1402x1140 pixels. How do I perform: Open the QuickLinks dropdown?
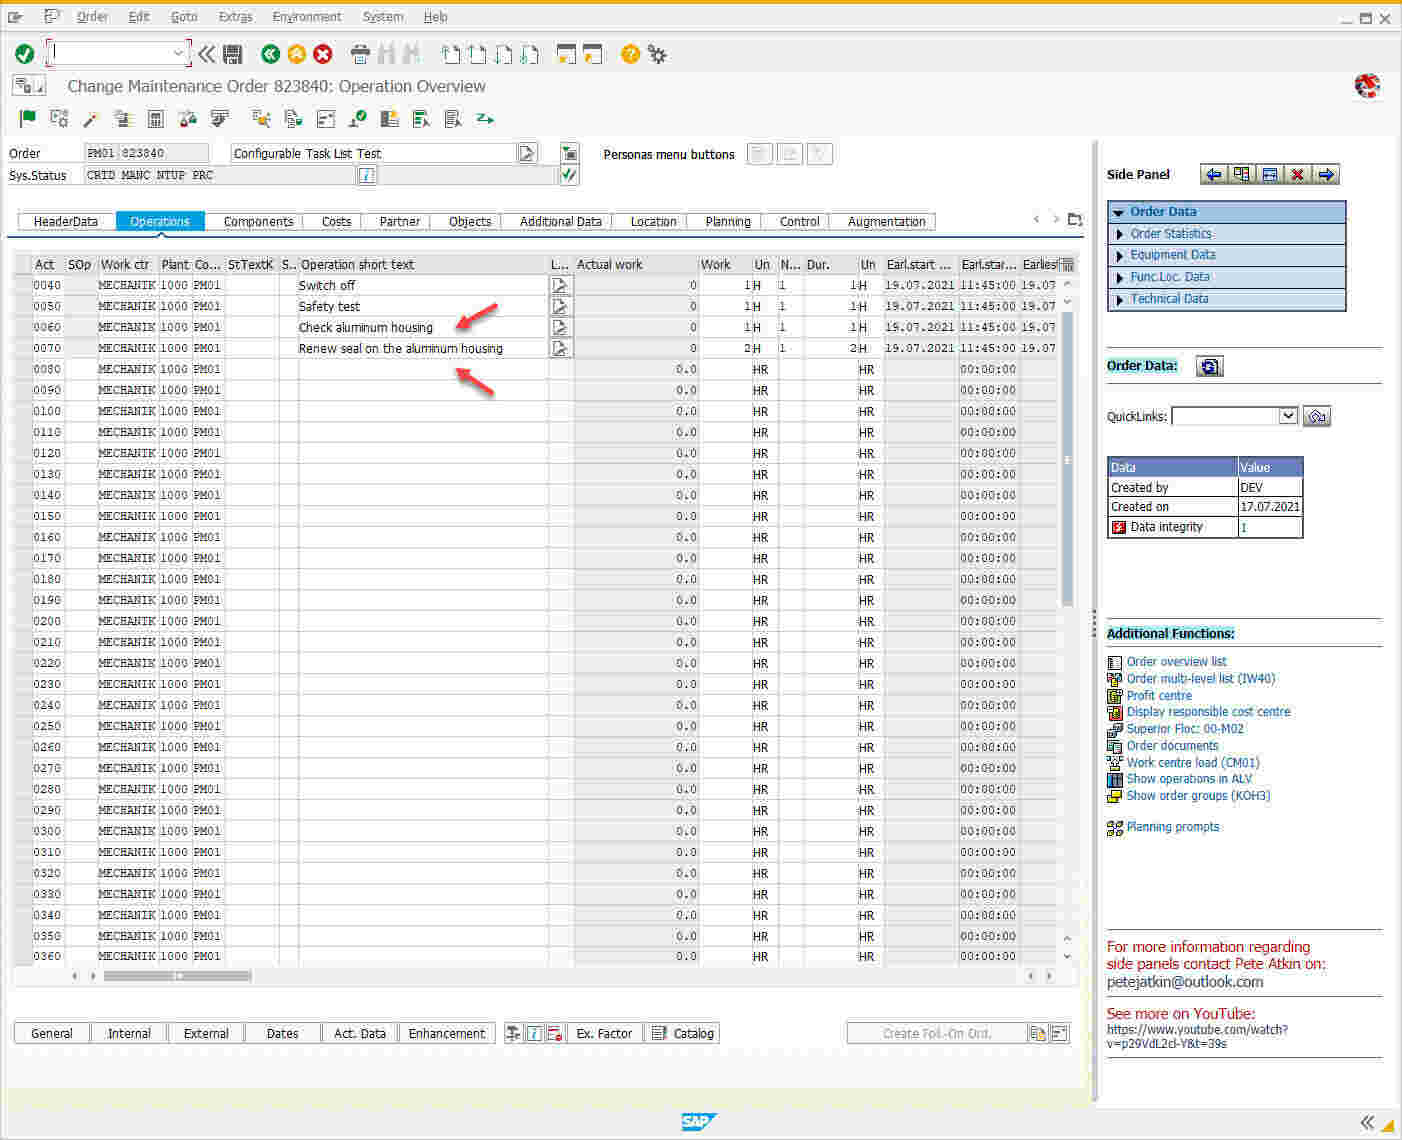point(1288,415)
